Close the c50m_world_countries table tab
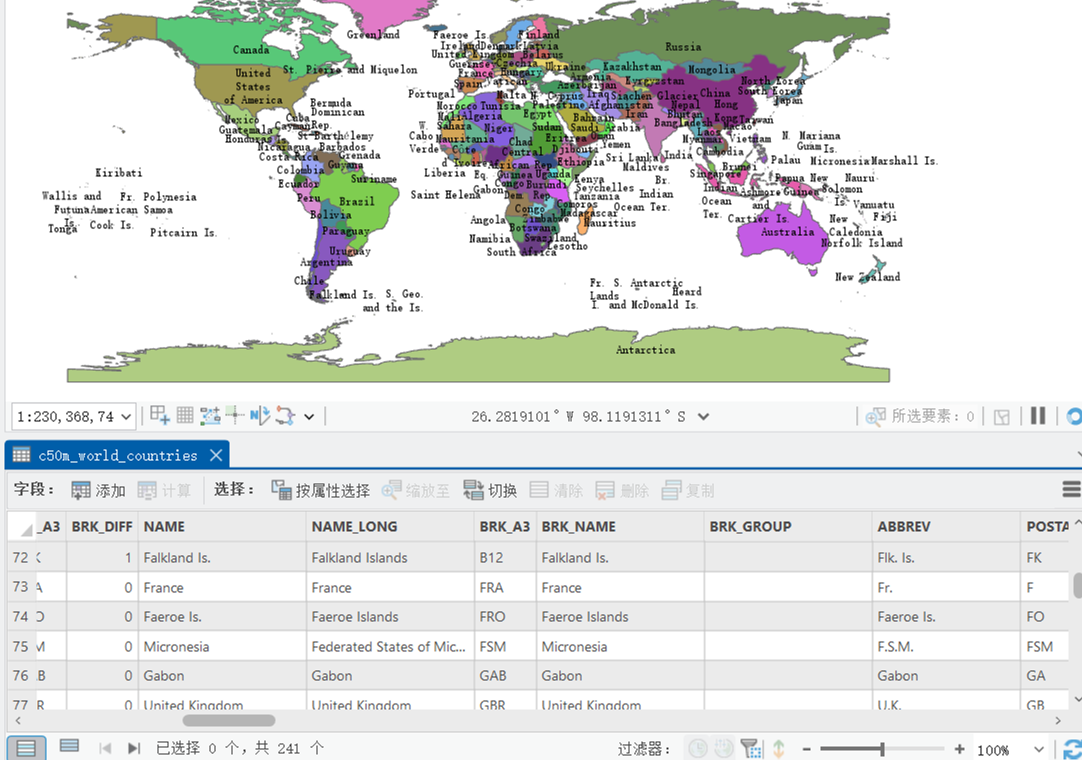The width and height of the screenshot is (1083, 761). pos(216,455)
